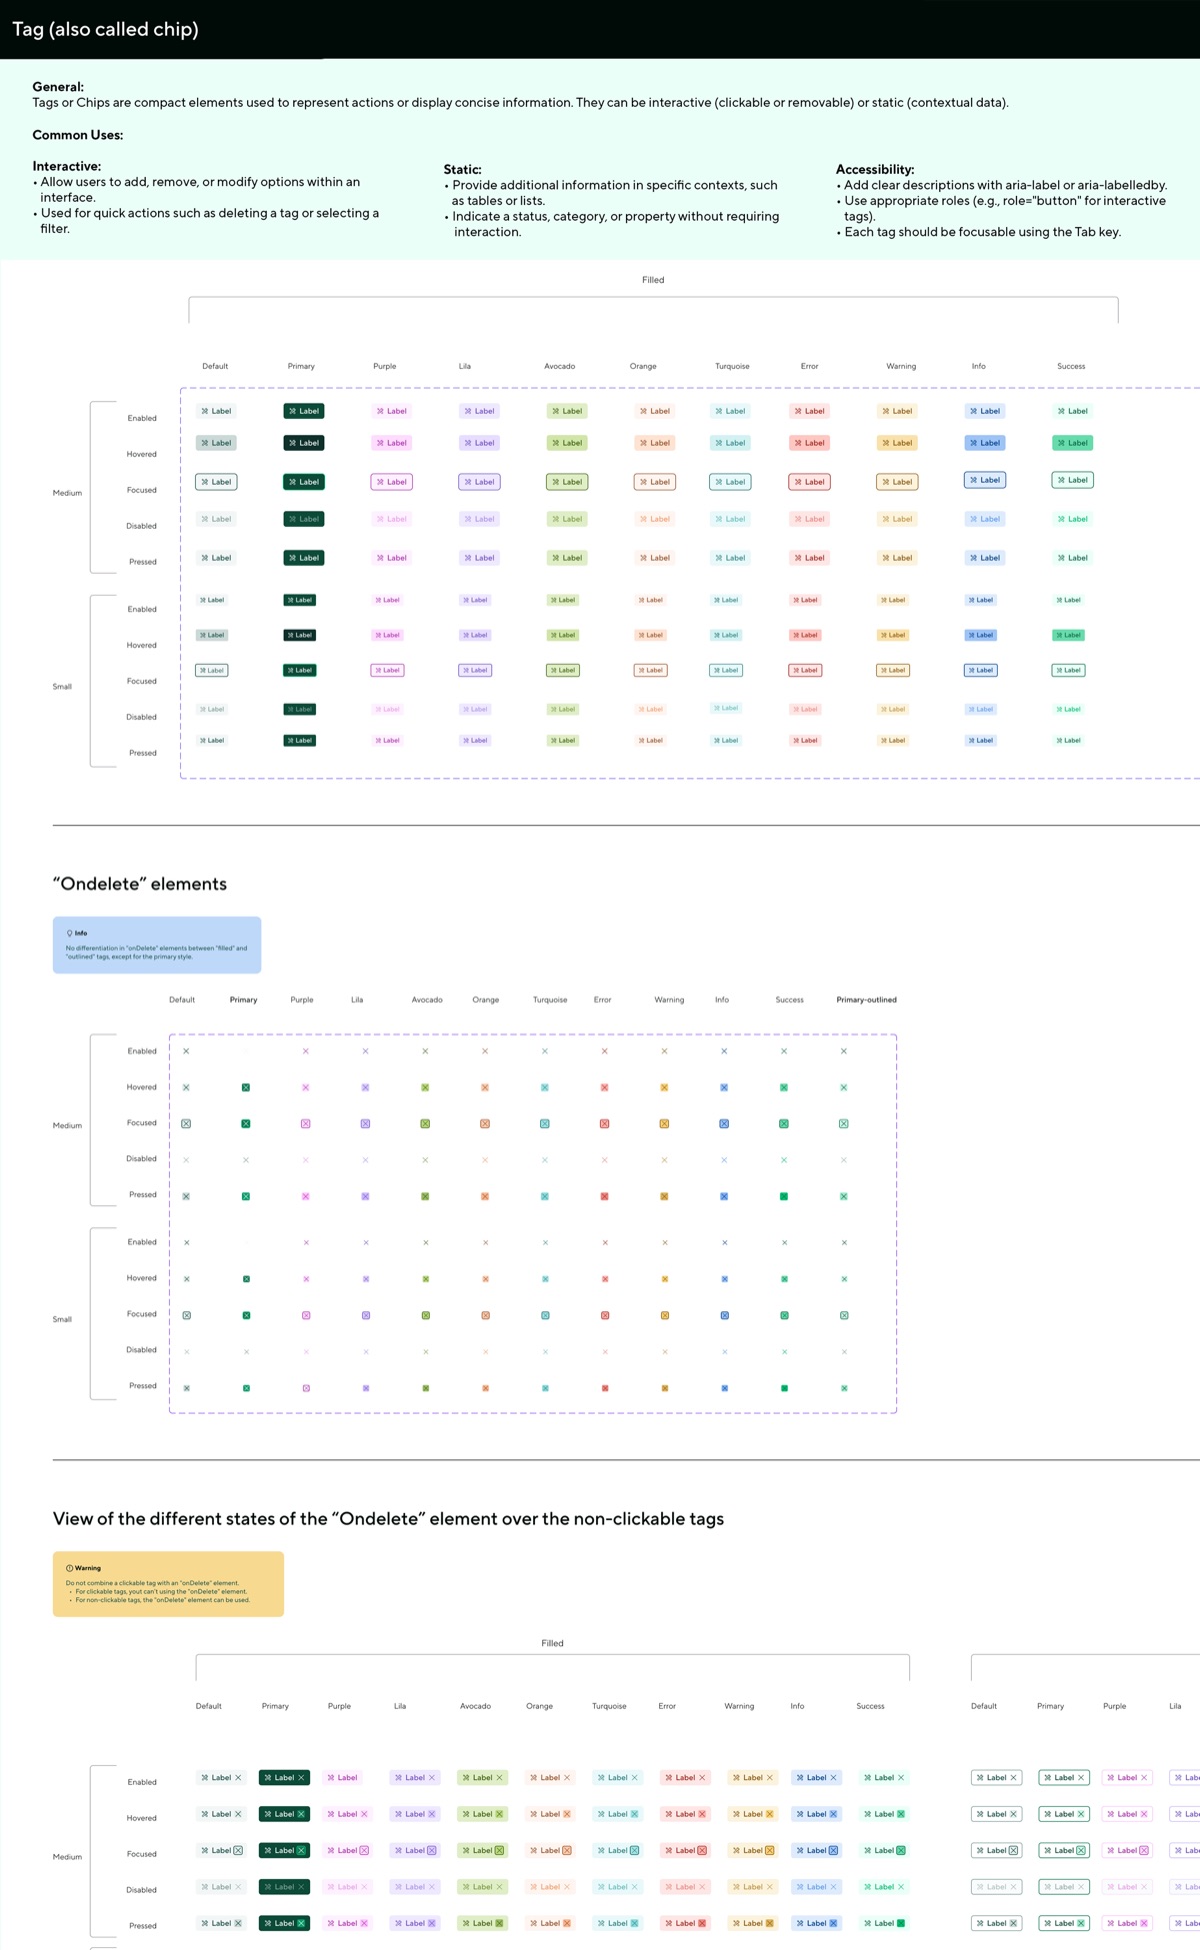The image size is (1200, 1950).
Task: Click delete cross on outlined Focused Primary Label tag
Action: (1081, 1850)
